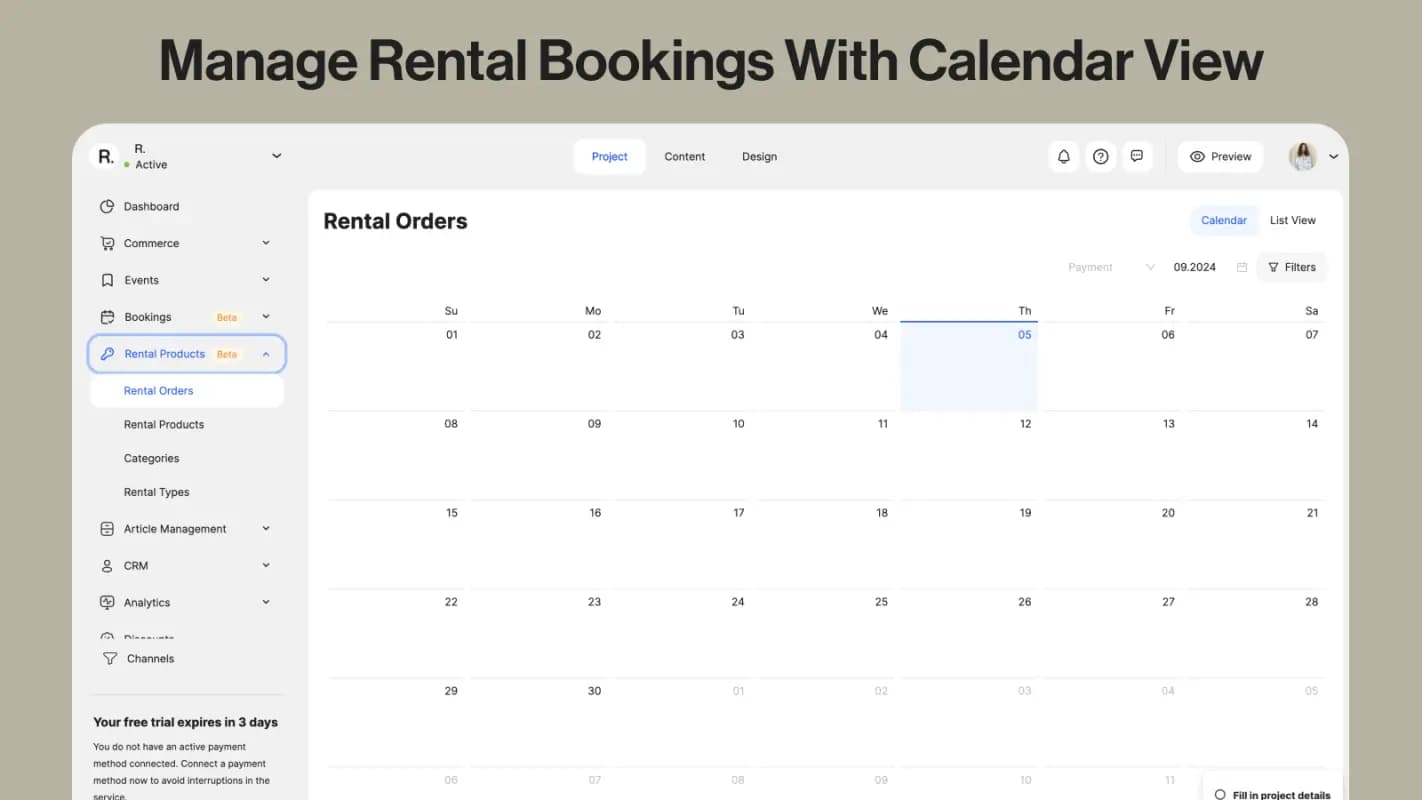Open the chat messages icon
The width and height of the screenshot is (1422, 800).
[x=1136, y=157]
